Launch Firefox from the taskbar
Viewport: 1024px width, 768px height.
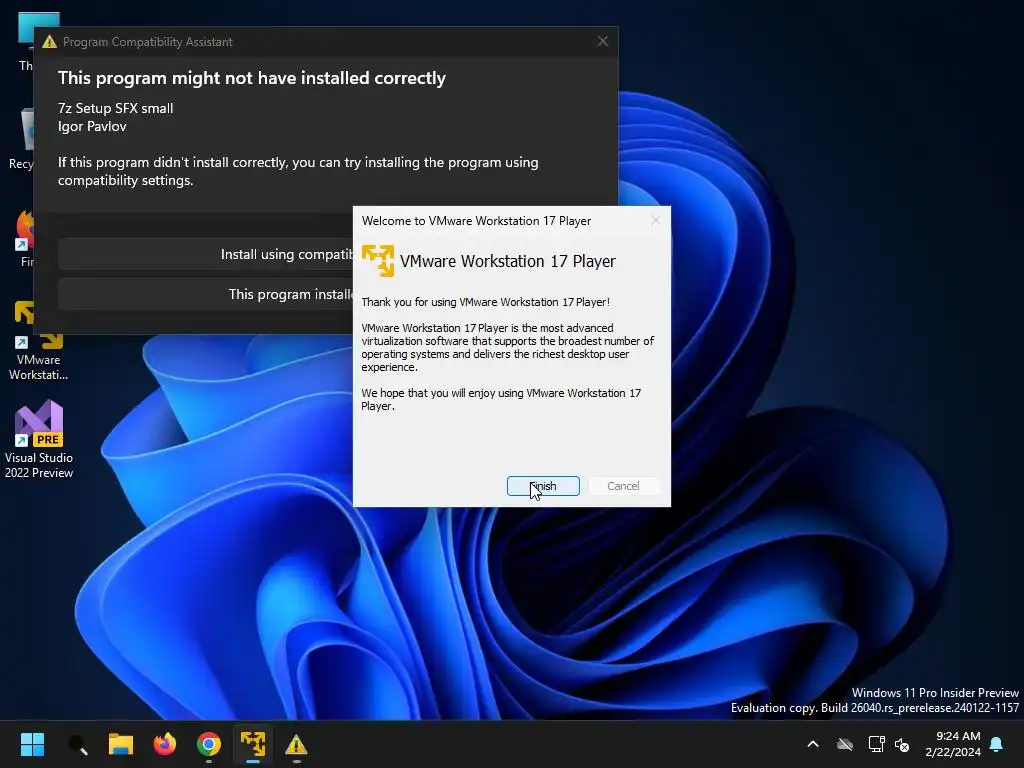(x=165, y=744)
